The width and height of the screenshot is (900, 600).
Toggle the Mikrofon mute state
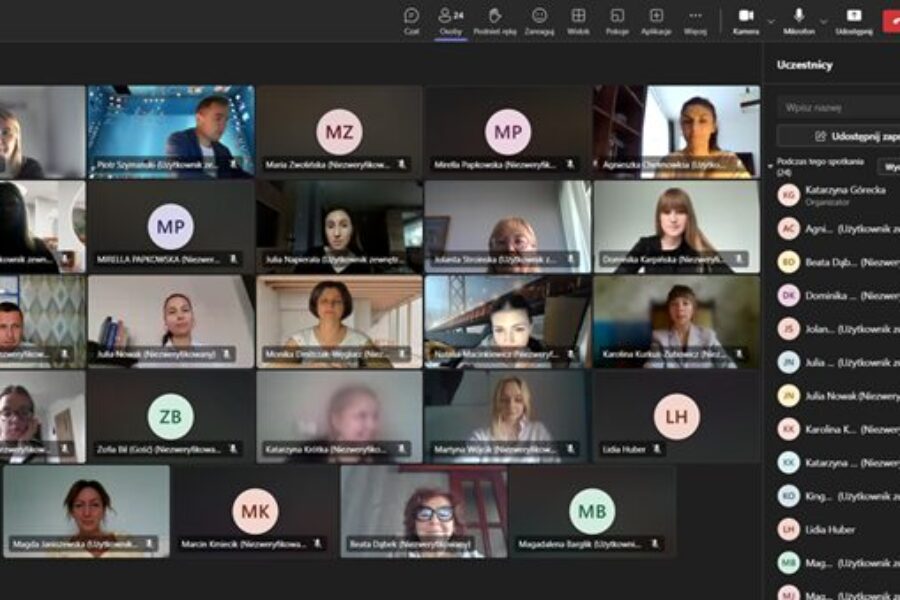click(x=798, y=21)
